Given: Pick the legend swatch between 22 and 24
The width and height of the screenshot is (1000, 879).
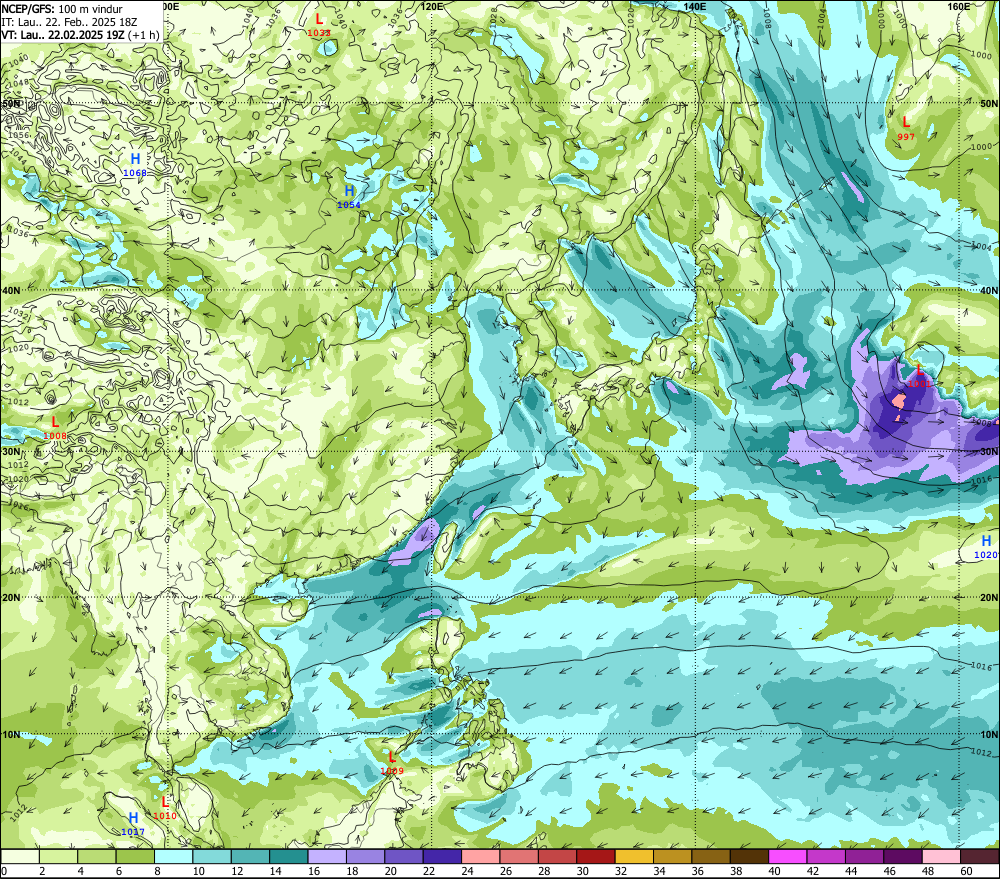Looking at the screenshot, I should point(442,856).
